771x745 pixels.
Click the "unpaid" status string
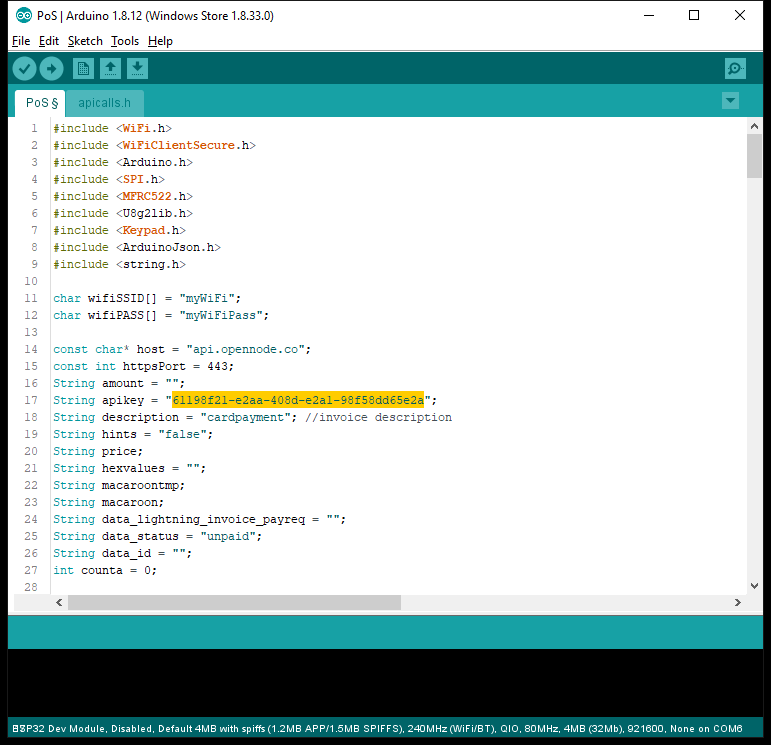click(228, 536)
